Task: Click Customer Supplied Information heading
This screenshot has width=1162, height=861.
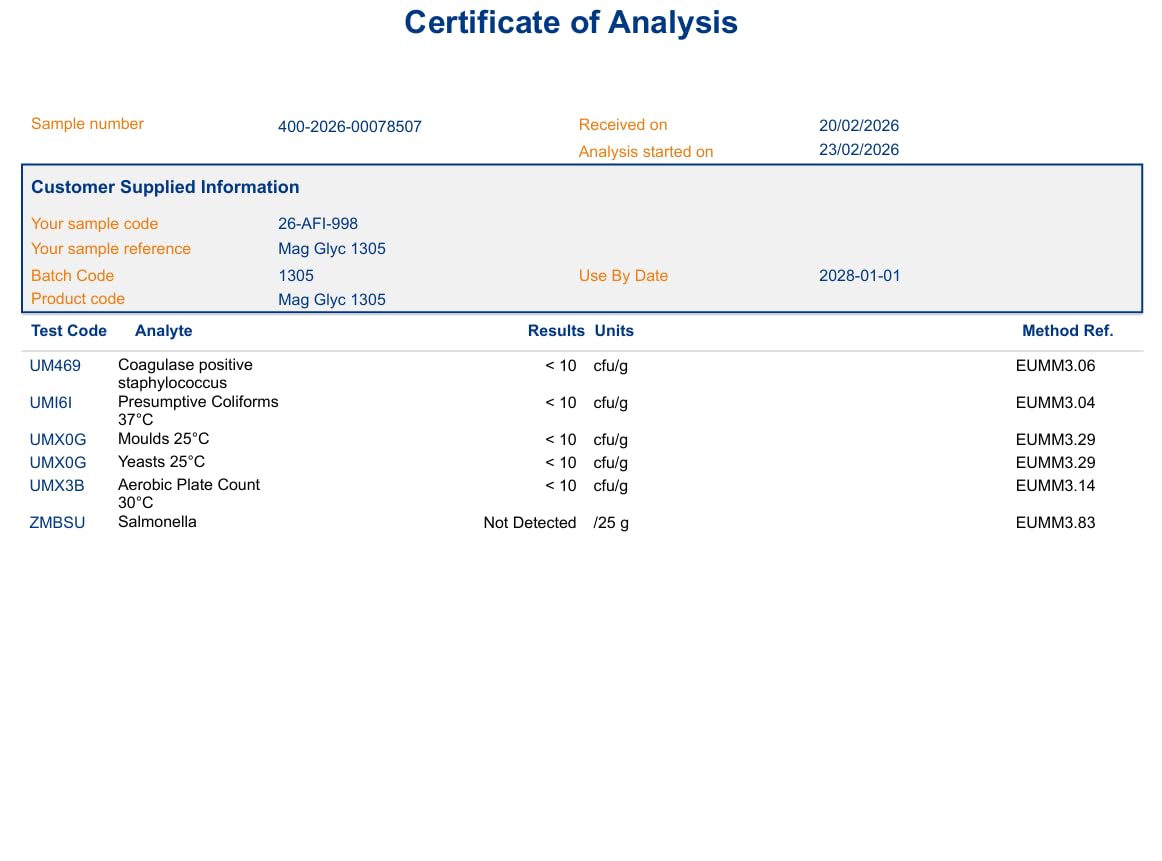Action: pyautogui.click(x=165, y=187)
